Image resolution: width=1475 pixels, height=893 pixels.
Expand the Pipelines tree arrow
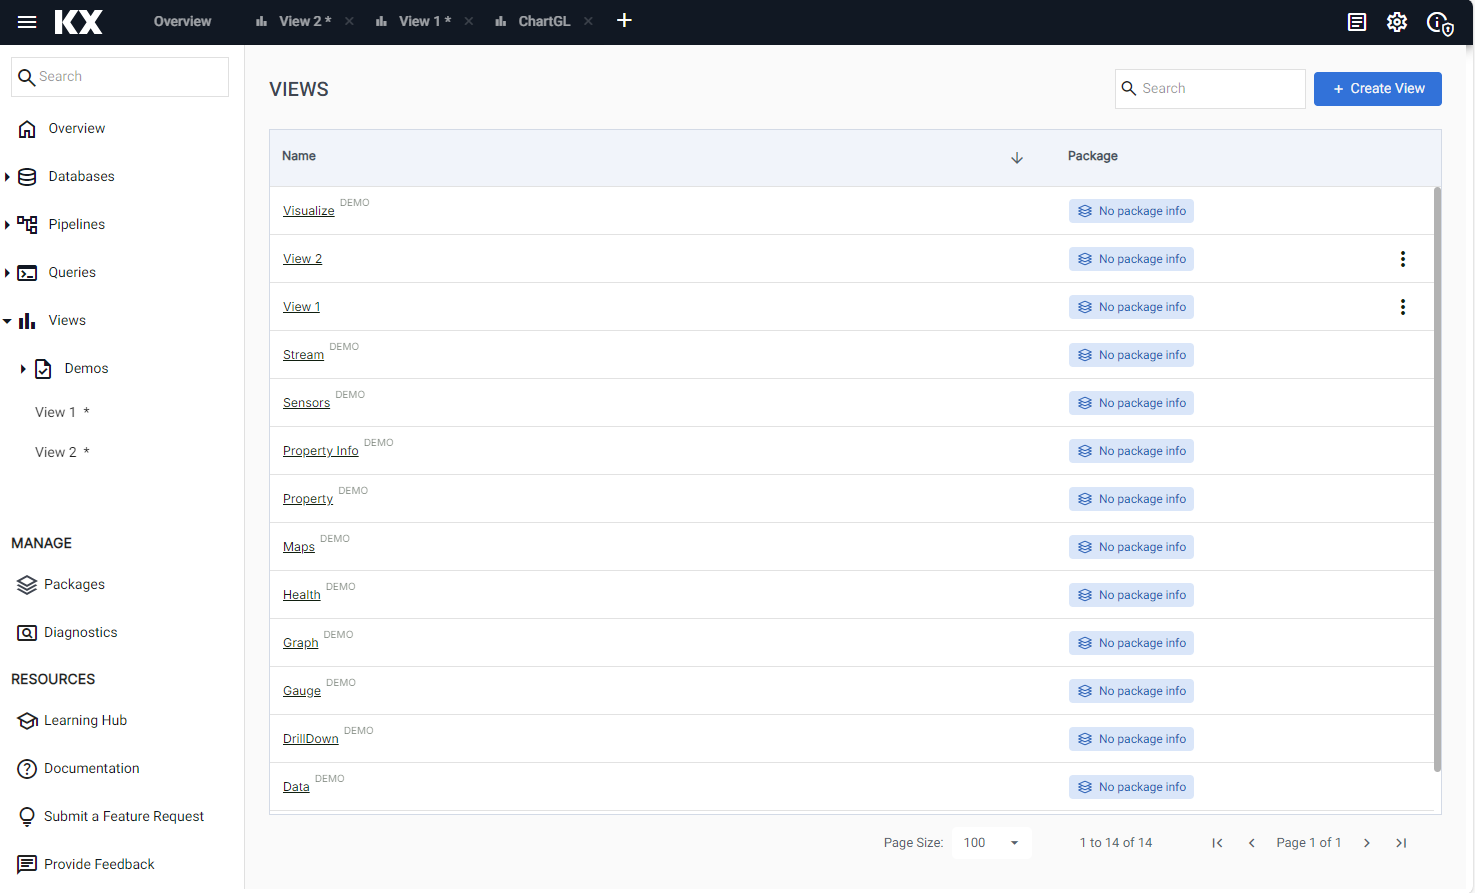click(7, 225)
